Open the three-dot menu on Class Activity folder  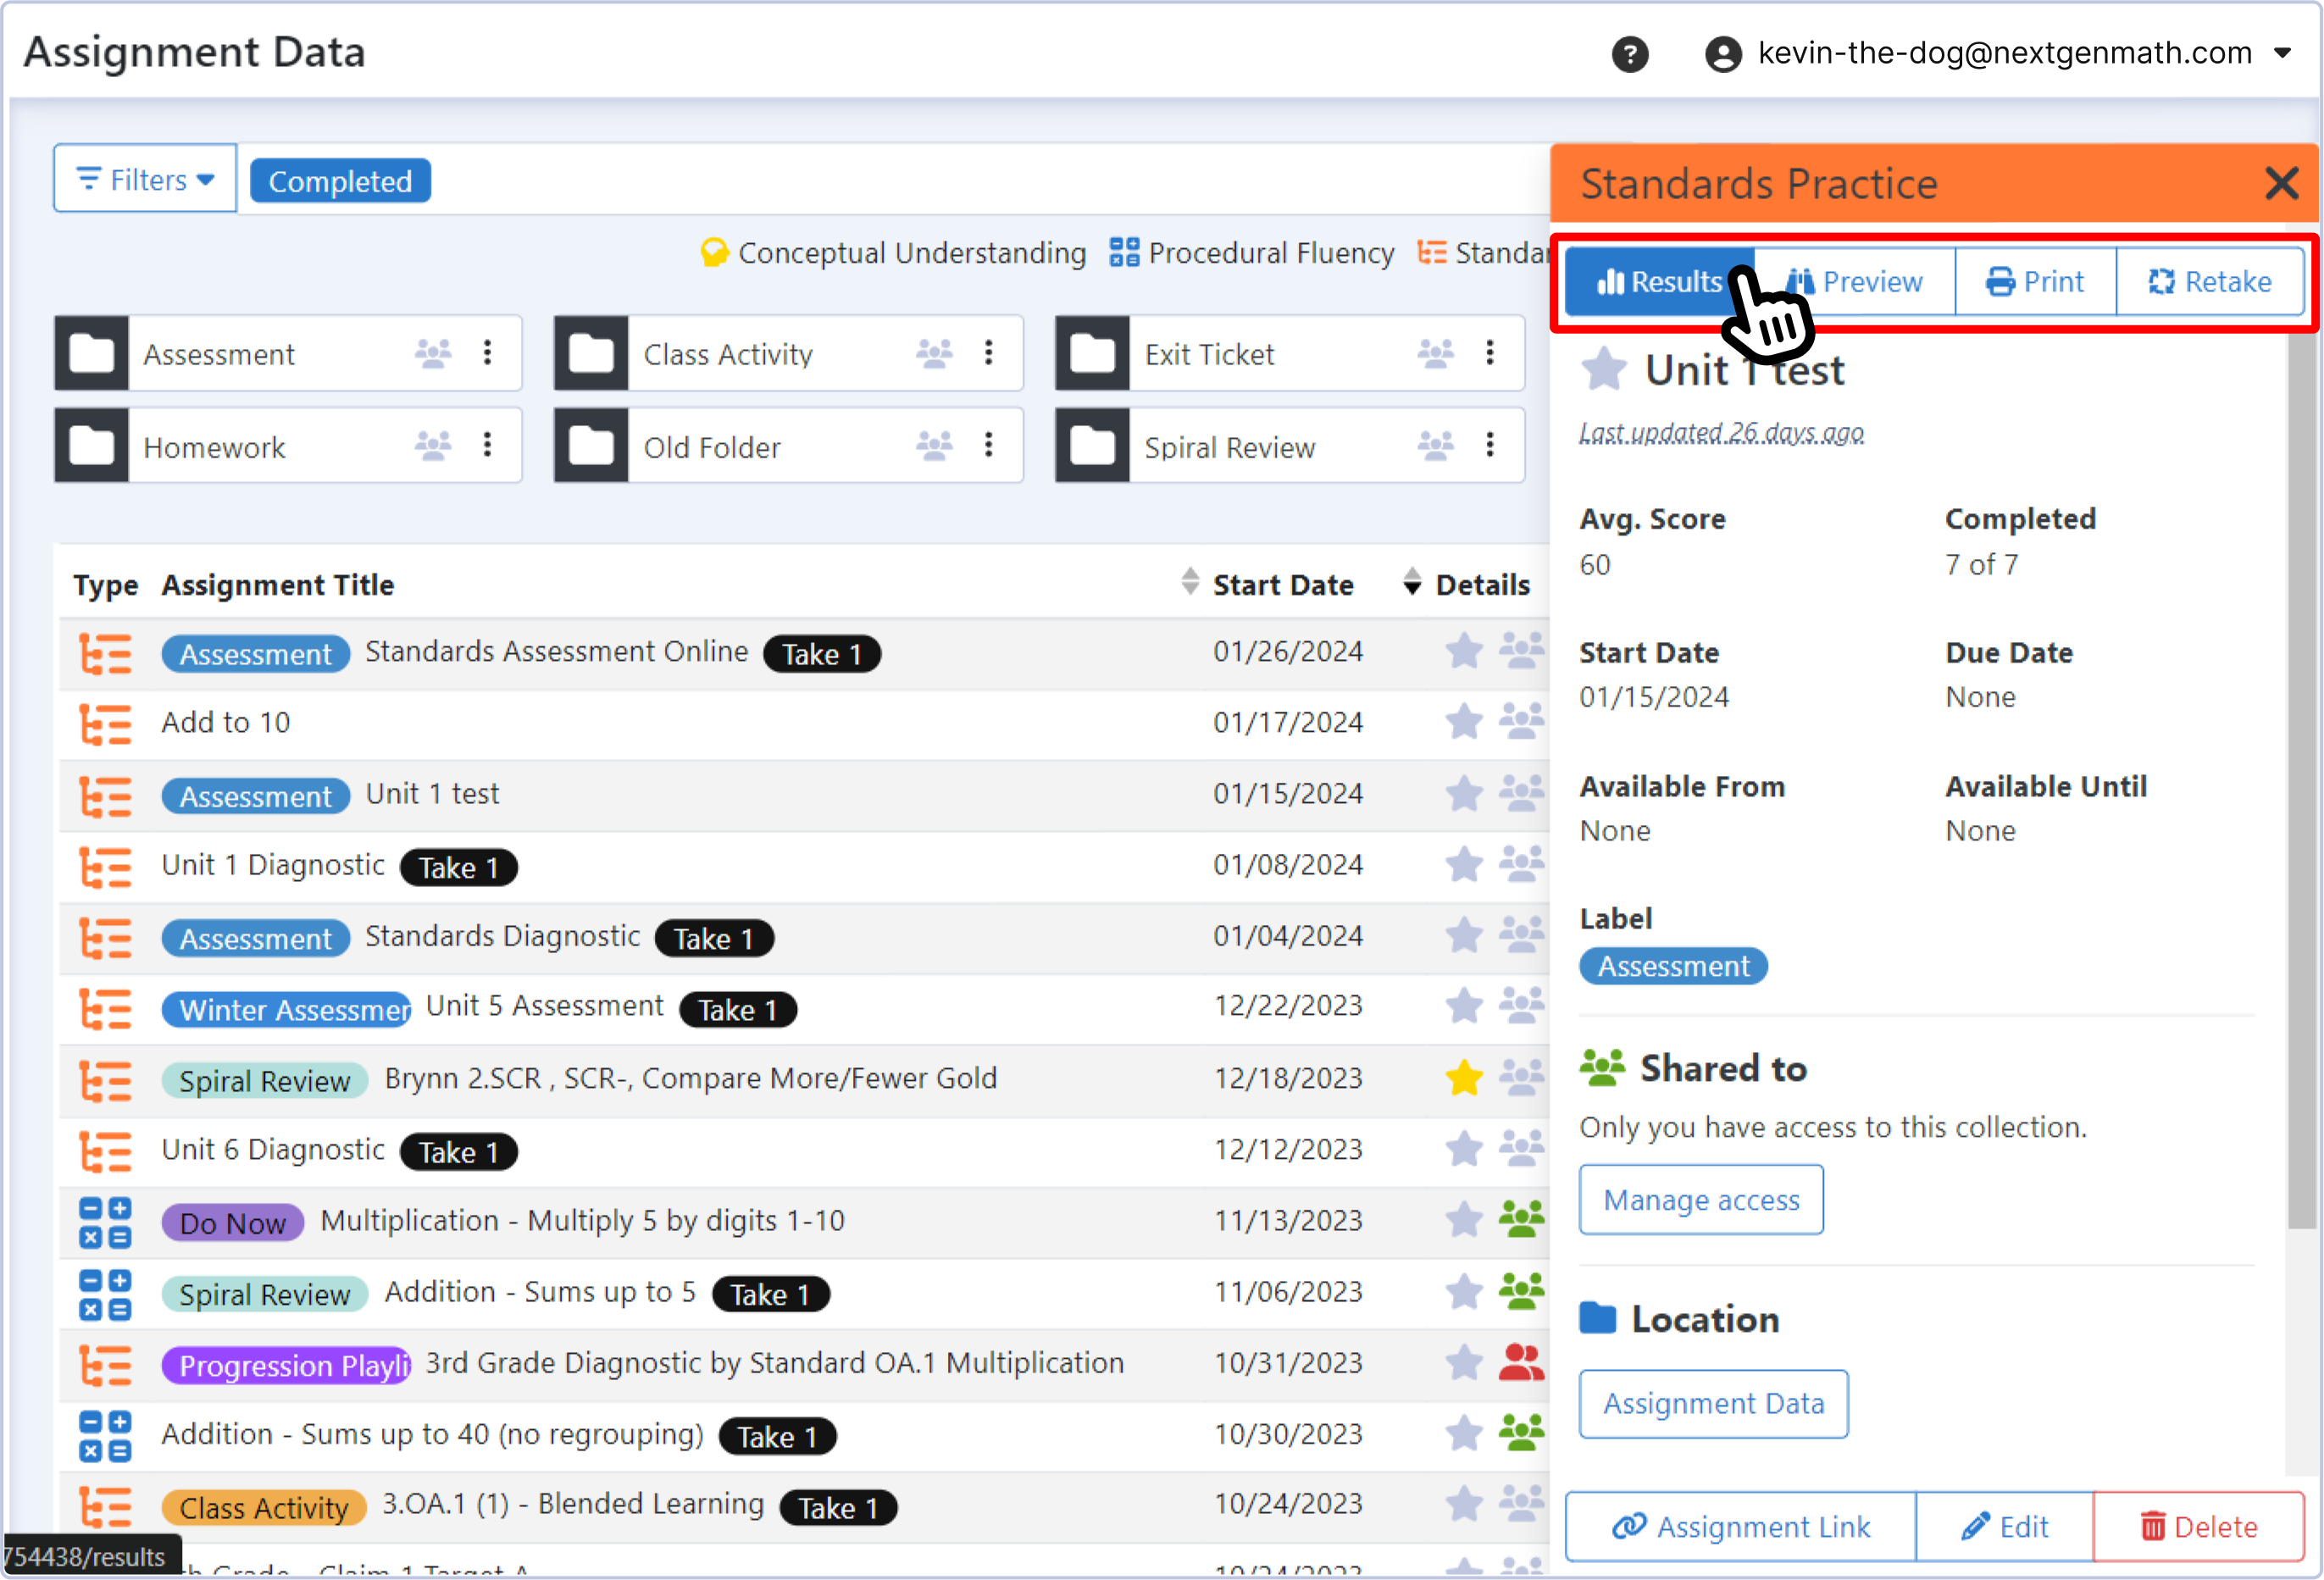988,353
